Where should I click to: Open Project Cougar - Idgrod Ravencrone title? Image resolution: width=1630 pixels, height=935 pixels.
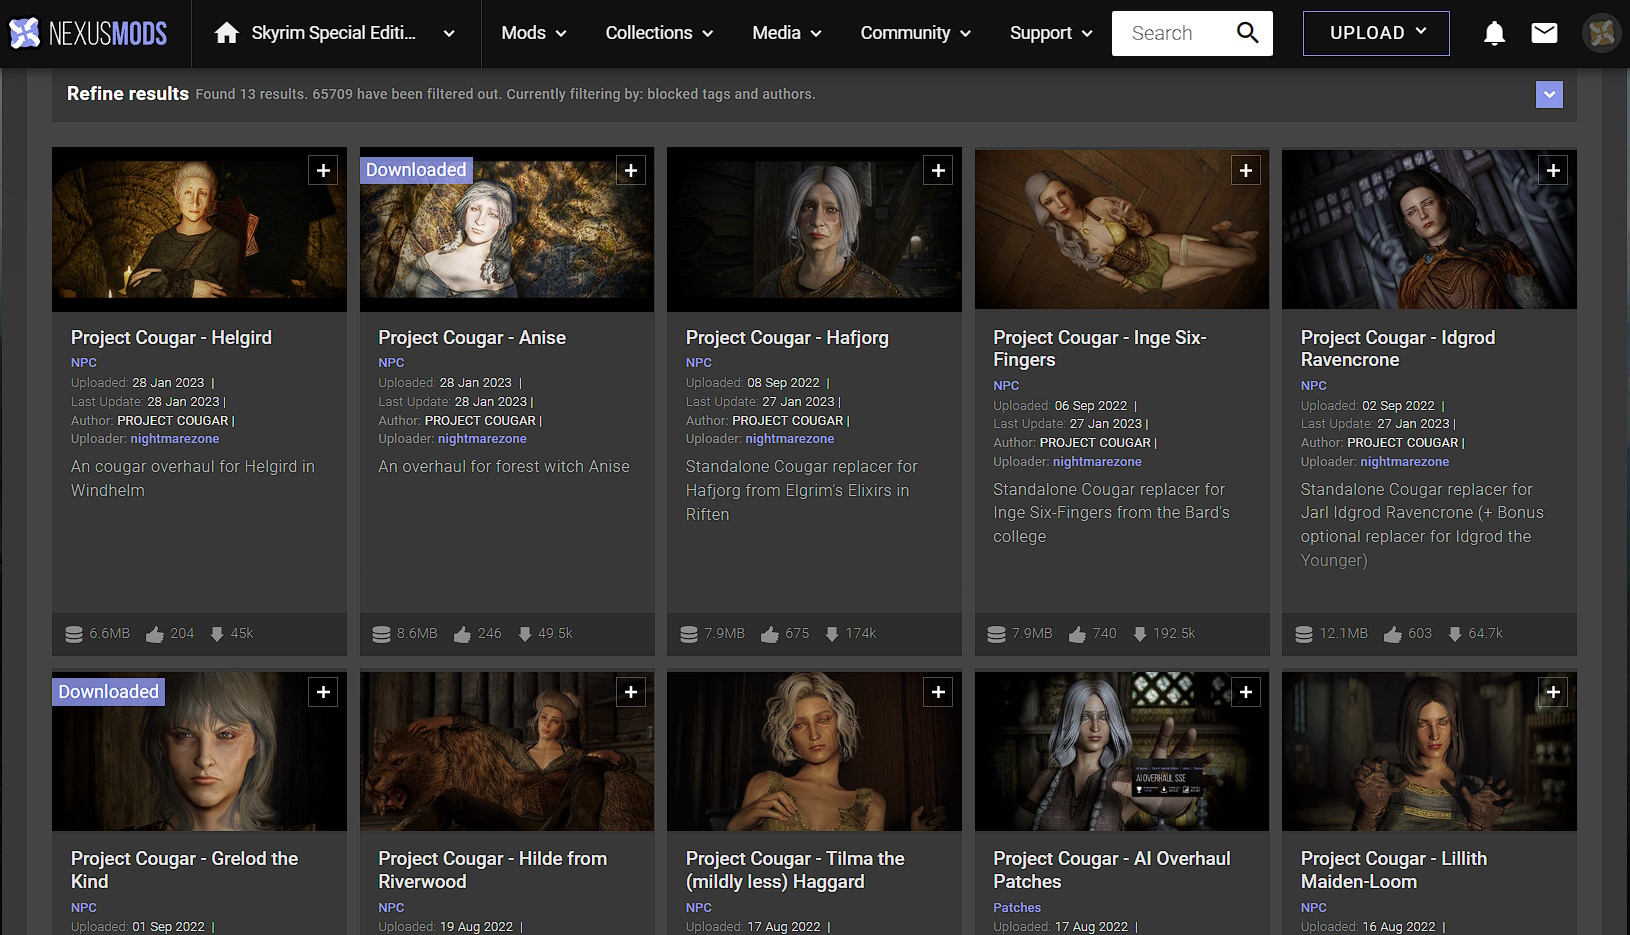[x=1398, y=349]
